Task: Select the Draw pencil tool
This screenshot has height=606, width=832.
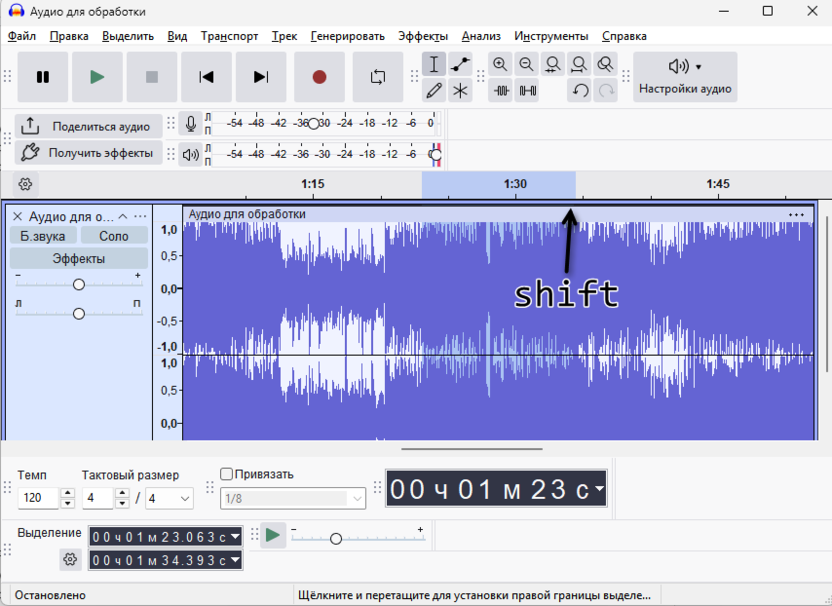Action: (434, 91)
